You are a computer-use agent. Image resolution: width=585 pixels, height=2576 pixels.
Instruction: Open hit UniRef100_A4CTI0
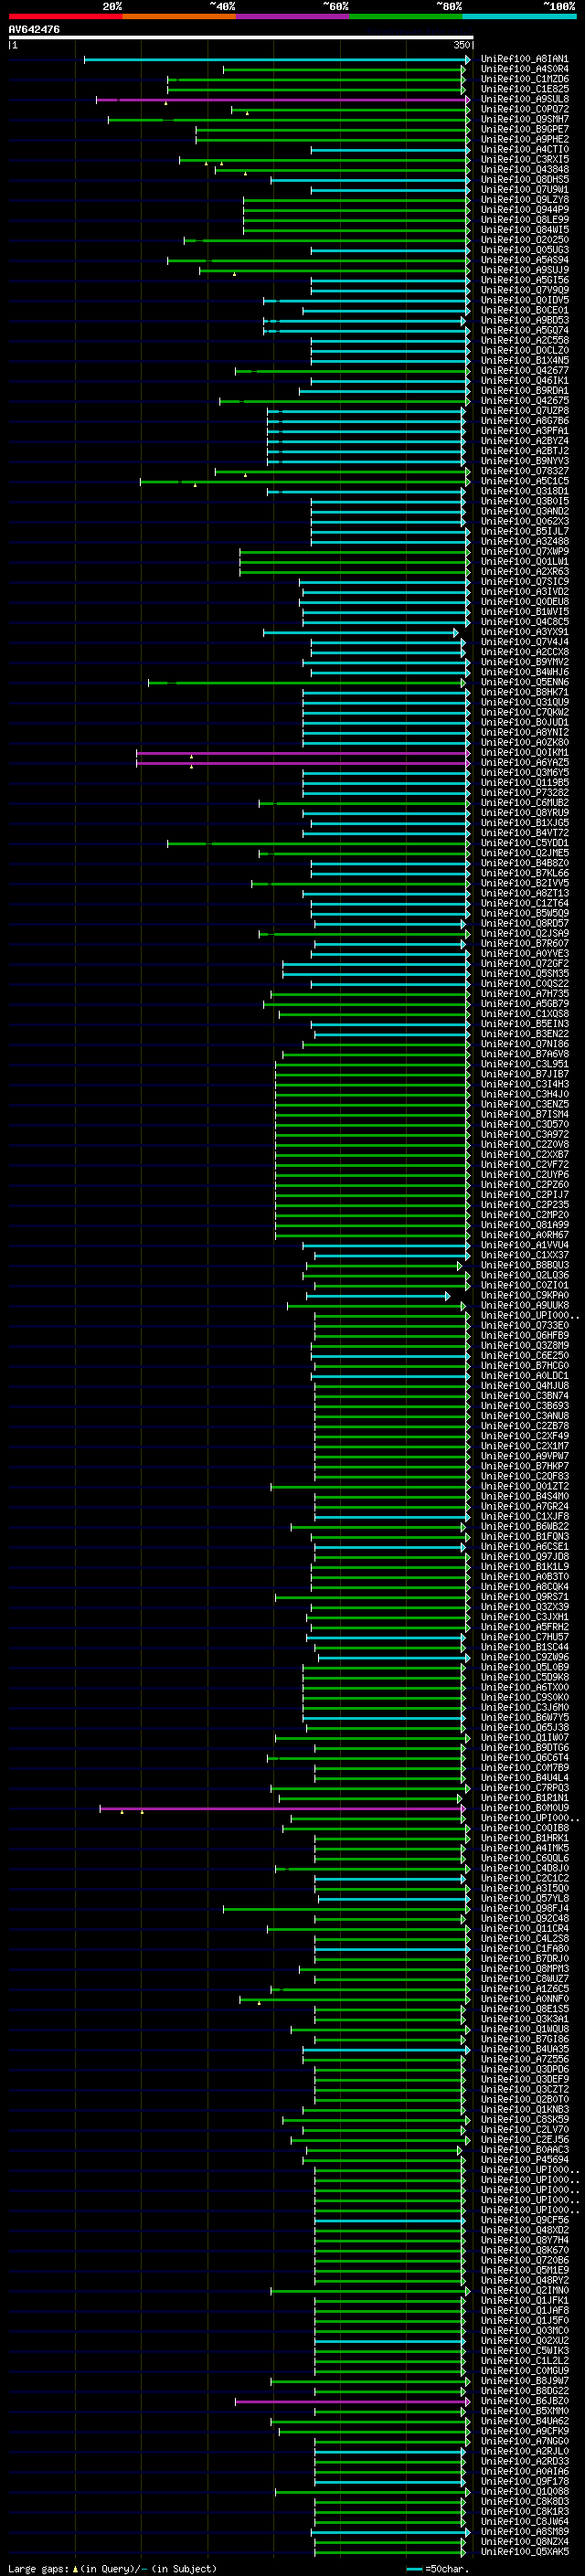click(524, 150)
